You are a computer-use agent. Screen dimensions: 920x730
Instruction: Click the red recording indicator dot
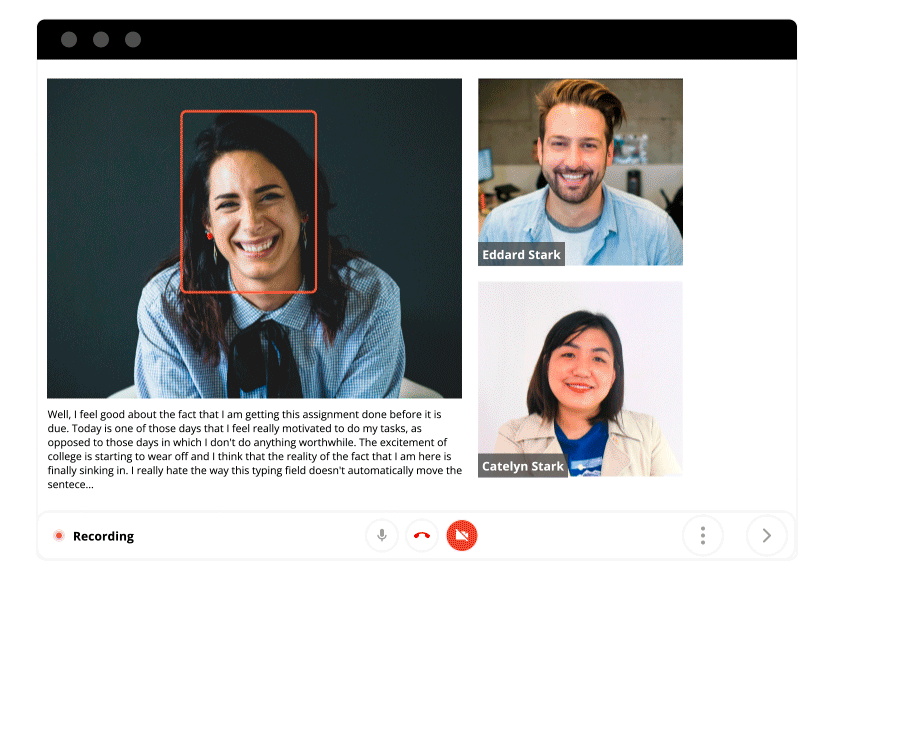59,536
